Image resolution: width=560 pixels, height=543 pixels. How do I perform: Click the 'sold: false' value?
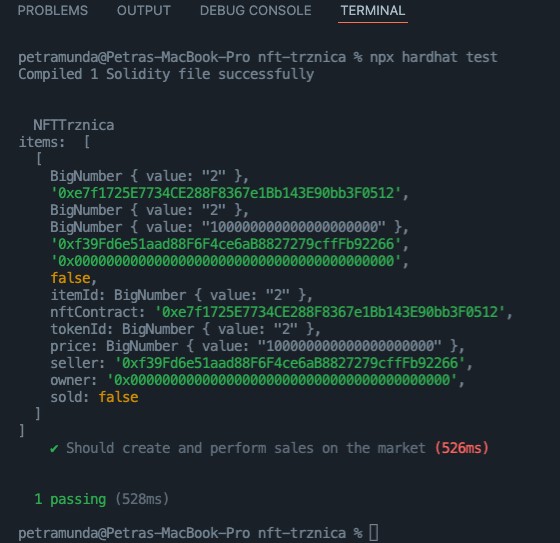coord(94,397)
